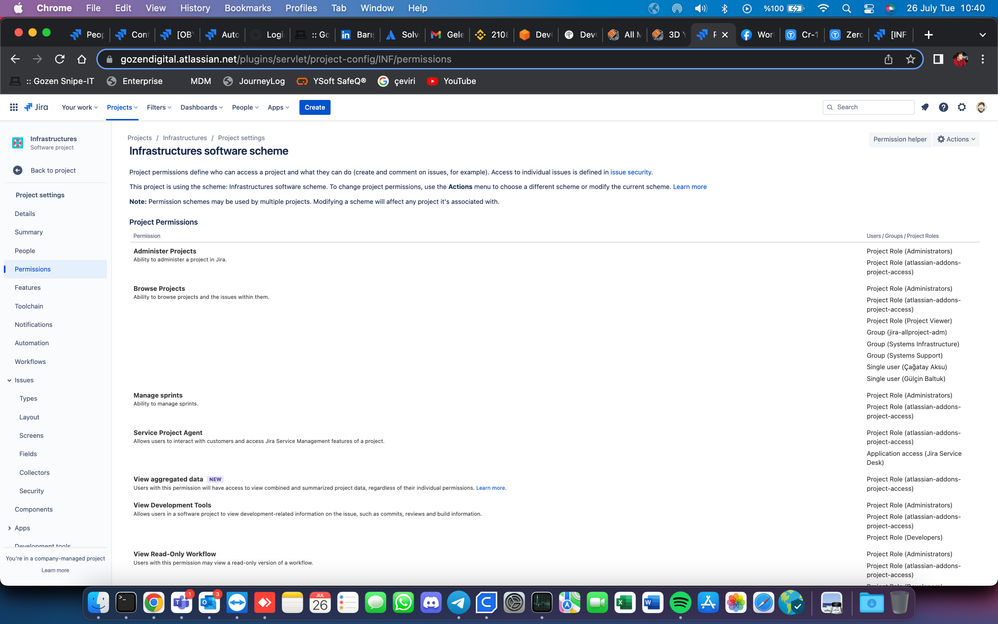Open the Dashboards dropdown menu

click(201, 107)
